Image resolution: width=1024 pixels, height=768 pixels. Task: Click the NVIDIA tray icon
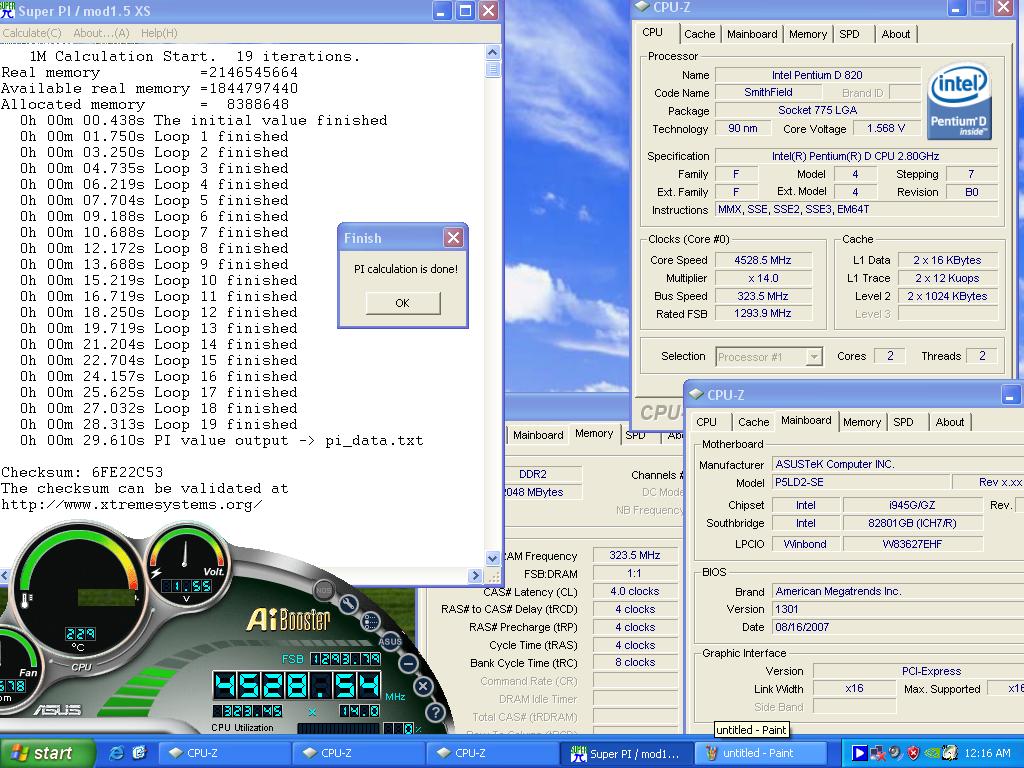[x=931, y=753]
